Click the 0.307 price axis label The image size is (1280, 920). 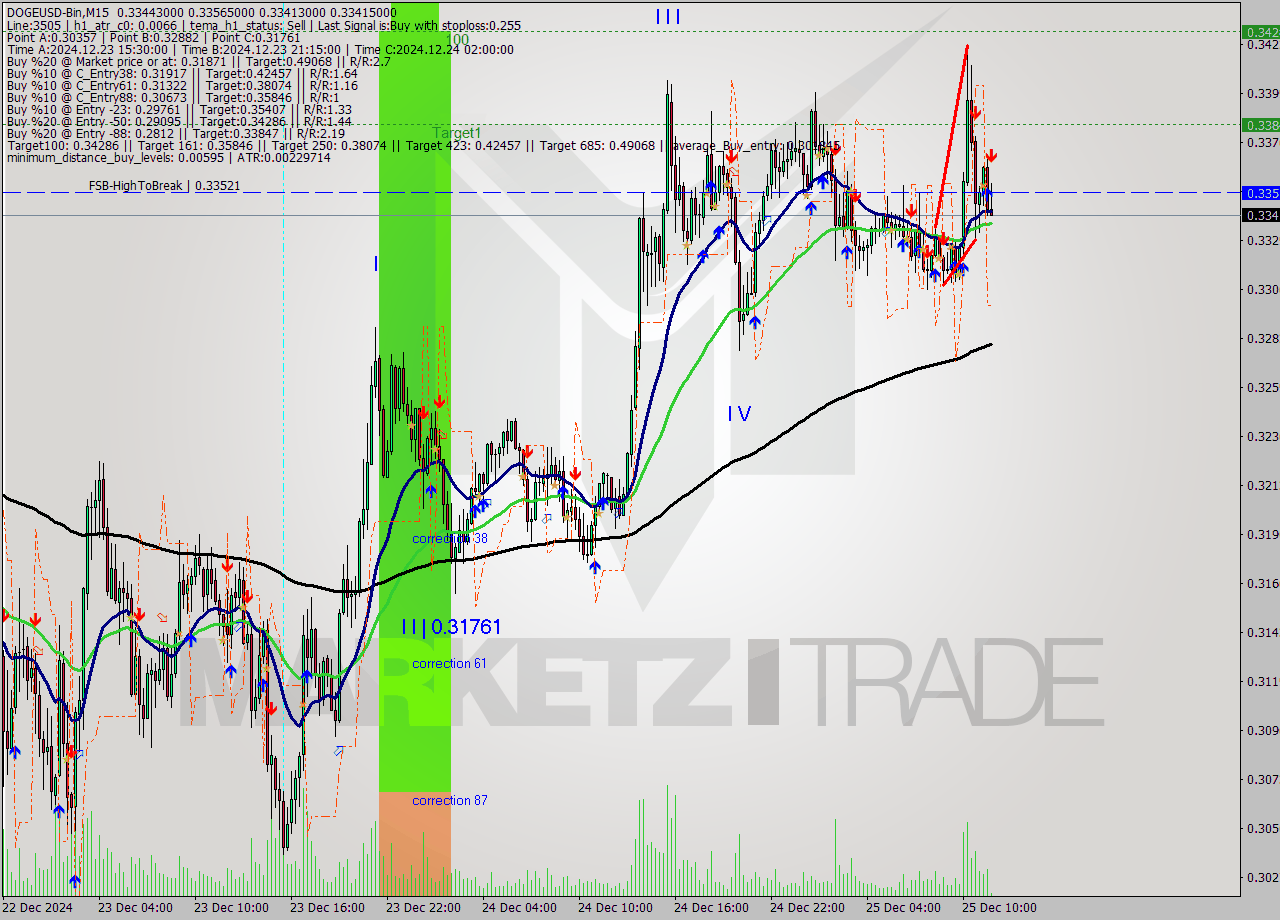1262,779
